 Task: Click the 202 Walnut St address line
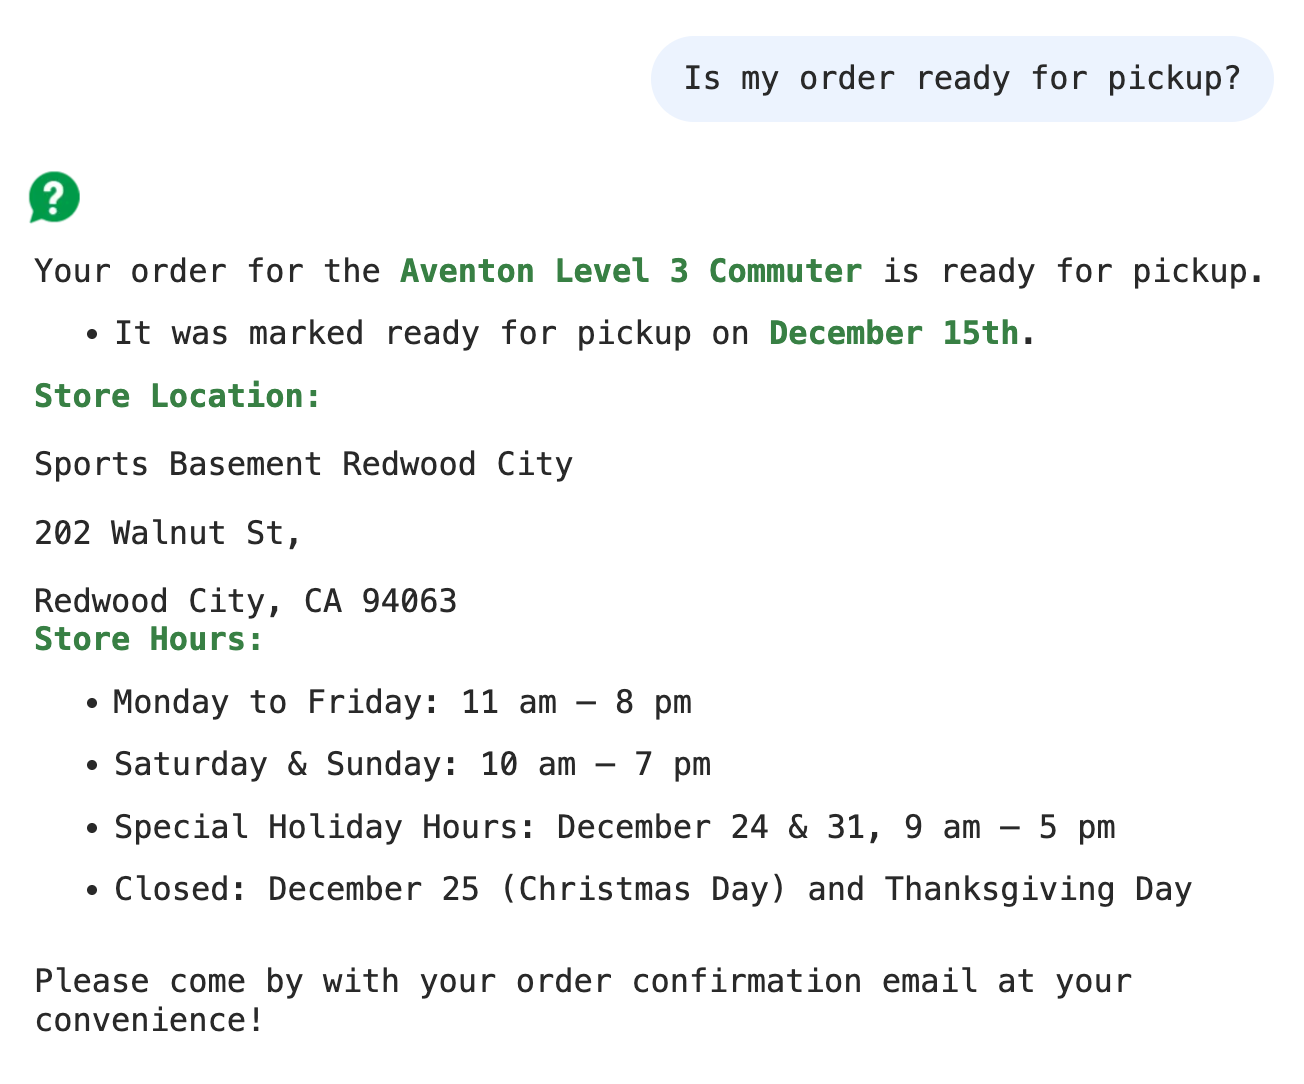(x=167, y=533)
